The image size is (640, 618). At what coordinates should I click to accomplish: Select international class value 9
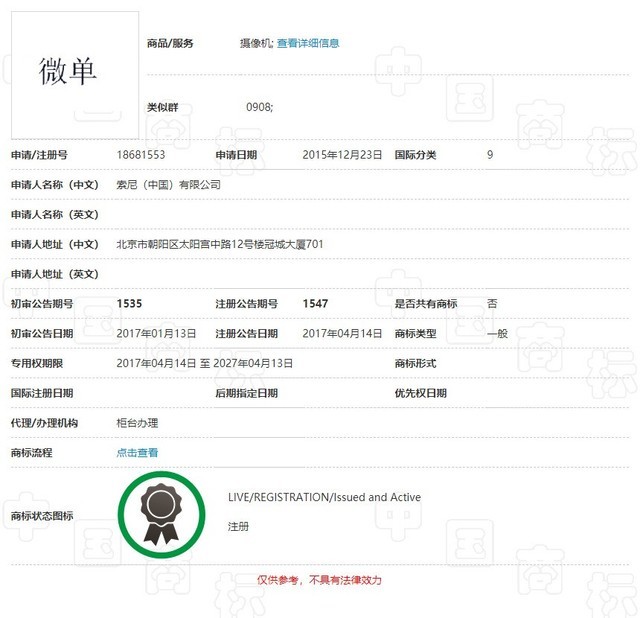click(x=490, y=155)
